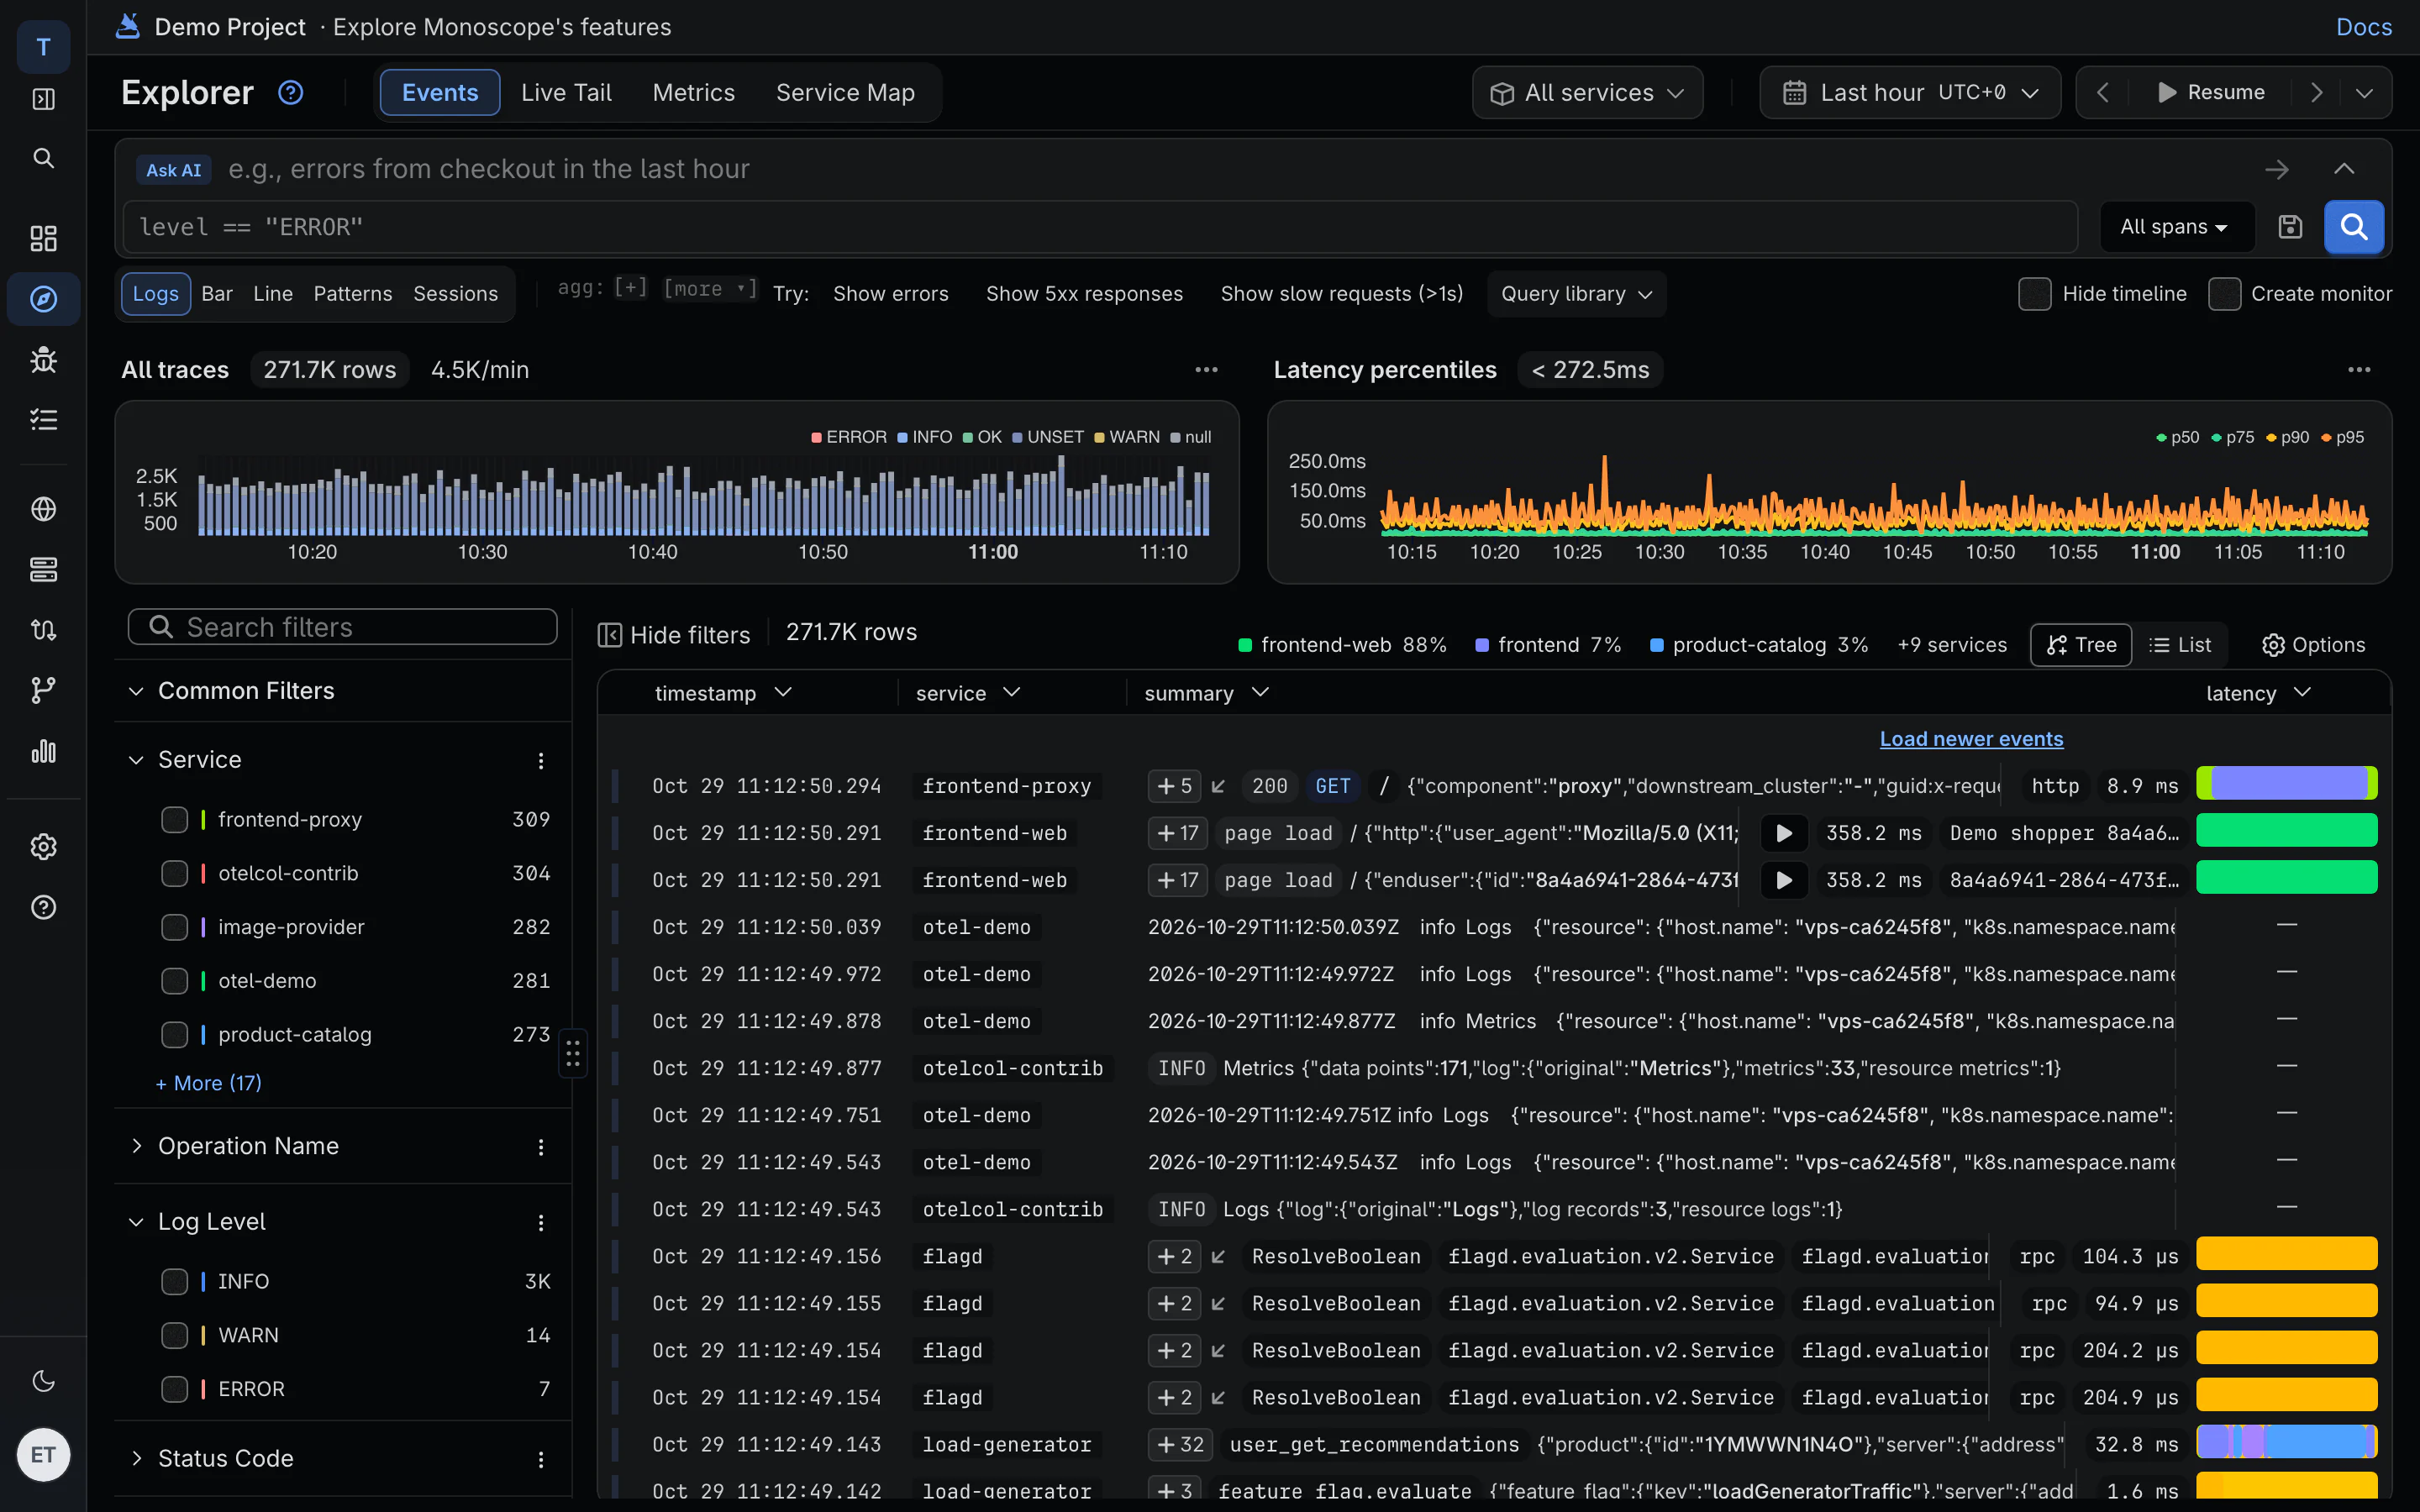This screenshot has height=1512, width=2420.
Task: Open the Service filter kebab menu
Action: [x=541, y=761]
